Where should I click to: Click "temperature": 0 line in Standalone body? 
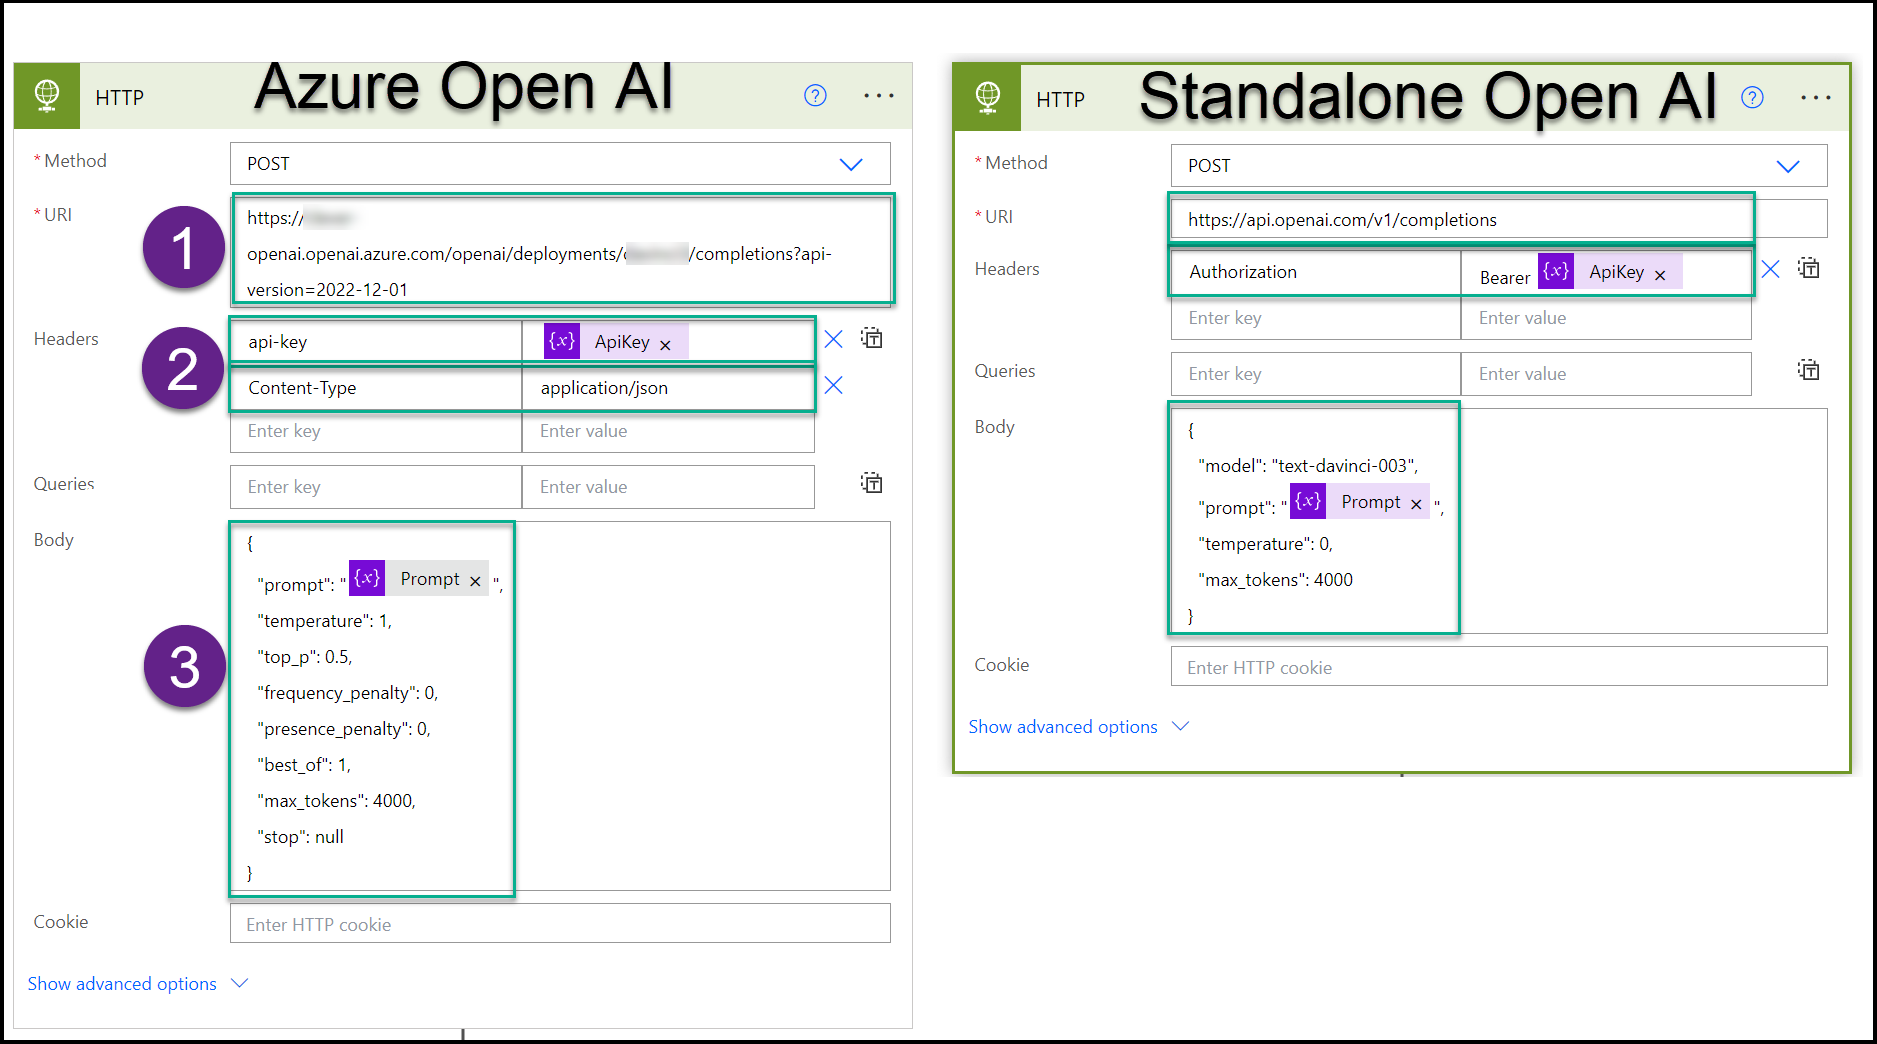tap(1266, 544)
